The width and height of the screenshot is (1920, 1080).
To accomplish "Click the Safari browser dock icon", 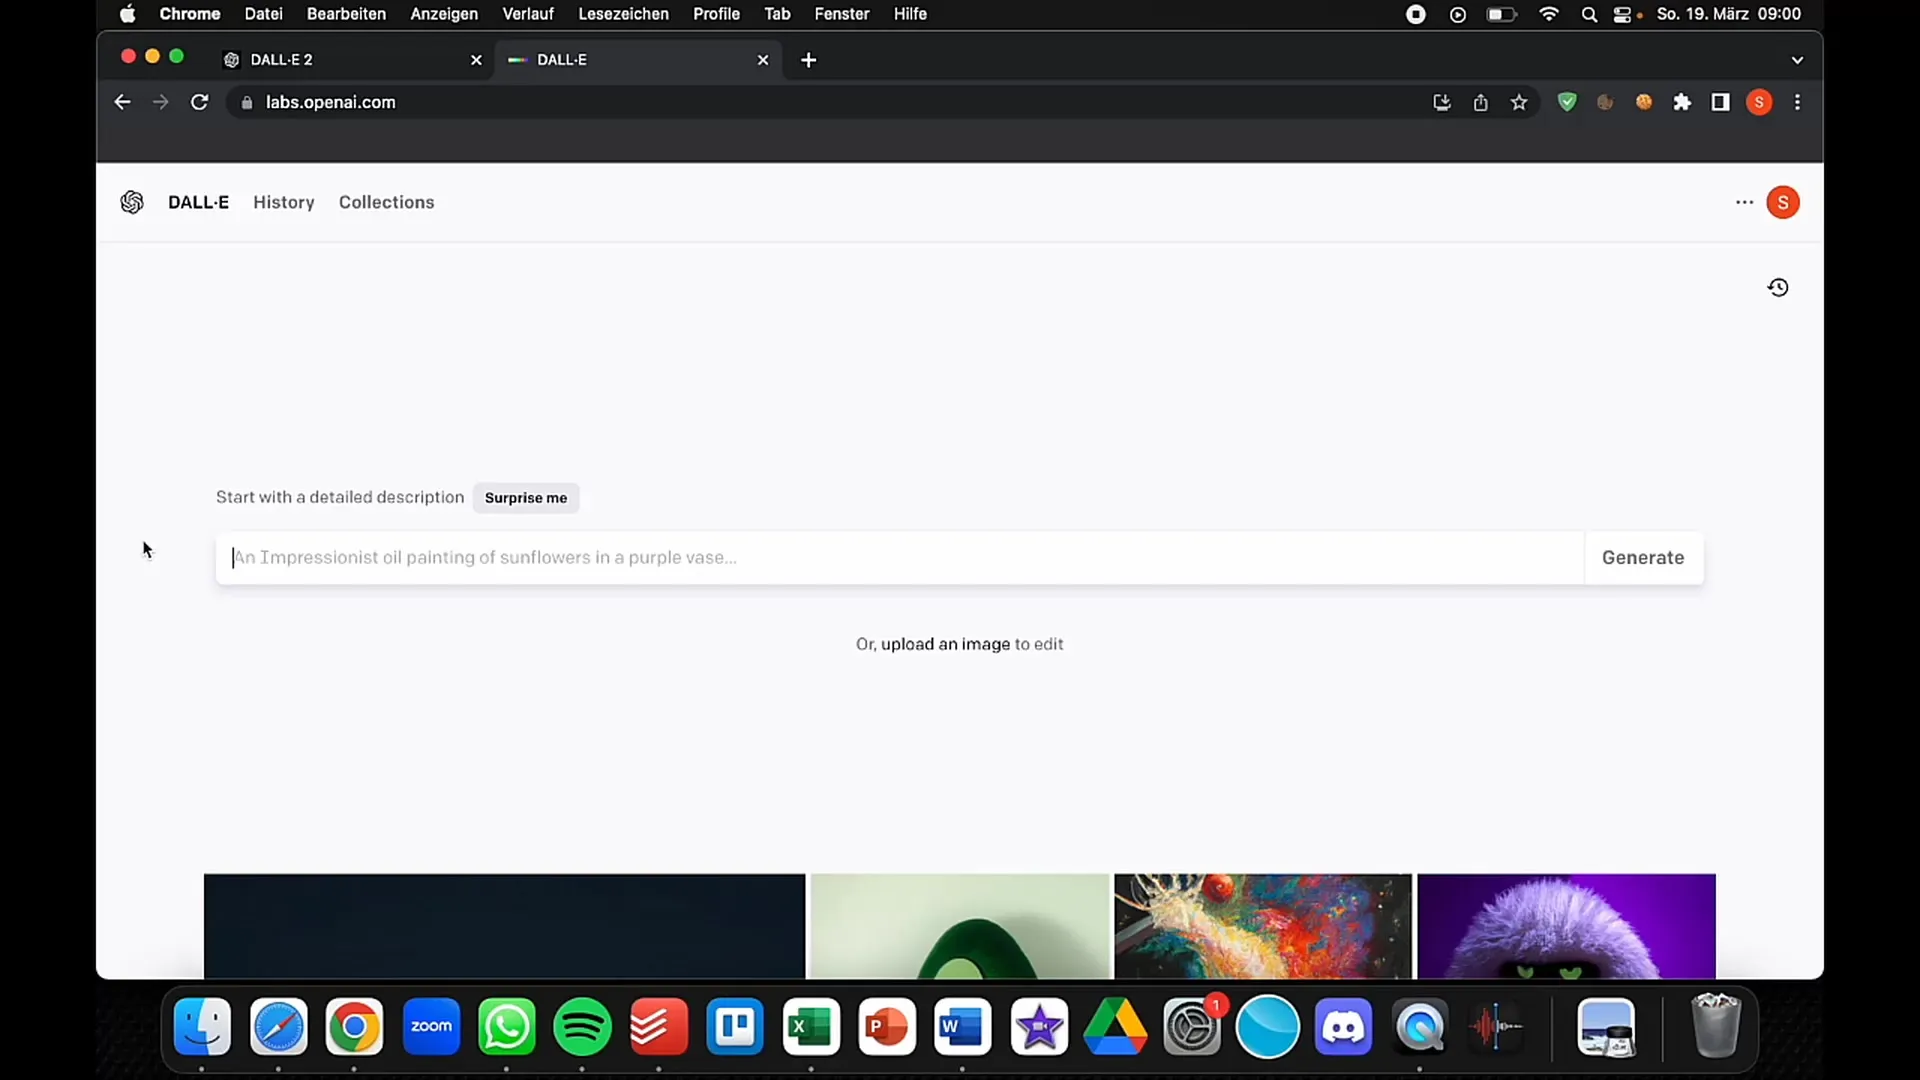I will (278, 1026).
